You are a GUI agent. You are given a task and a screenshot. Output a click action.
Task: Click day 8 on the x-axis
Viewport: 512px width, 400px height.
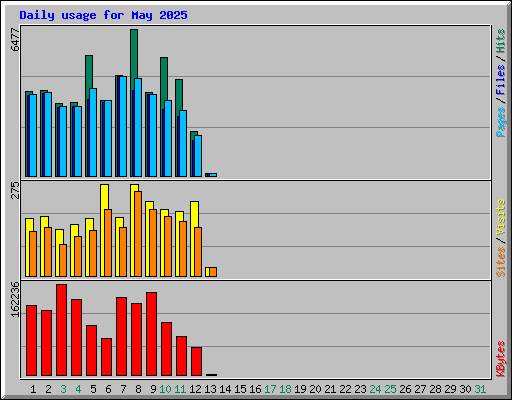click(138, 389)
